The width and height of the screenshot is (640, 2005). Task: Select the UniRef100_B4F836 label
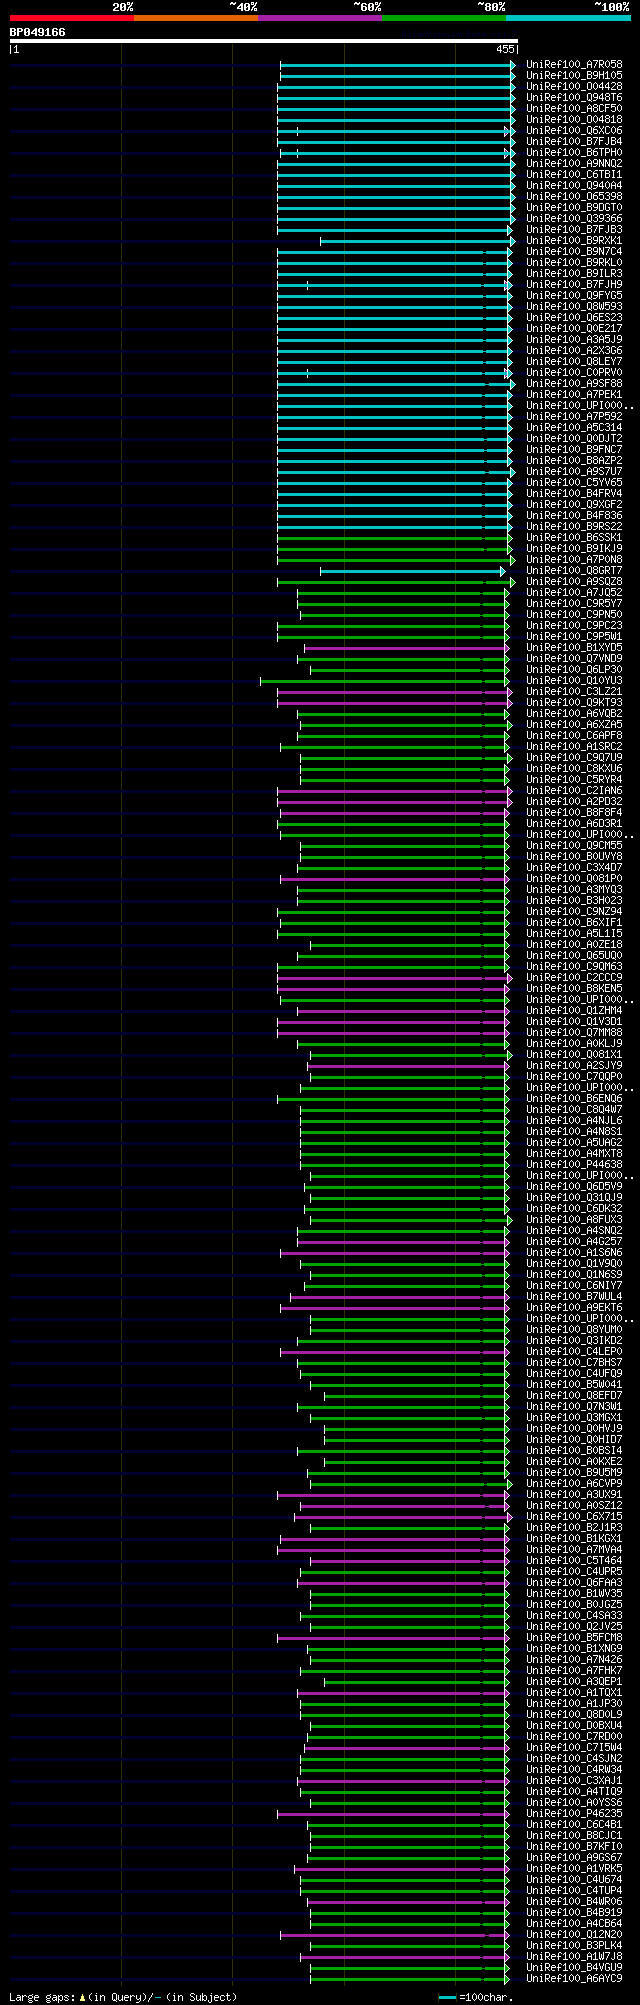(x=574, y=516)
